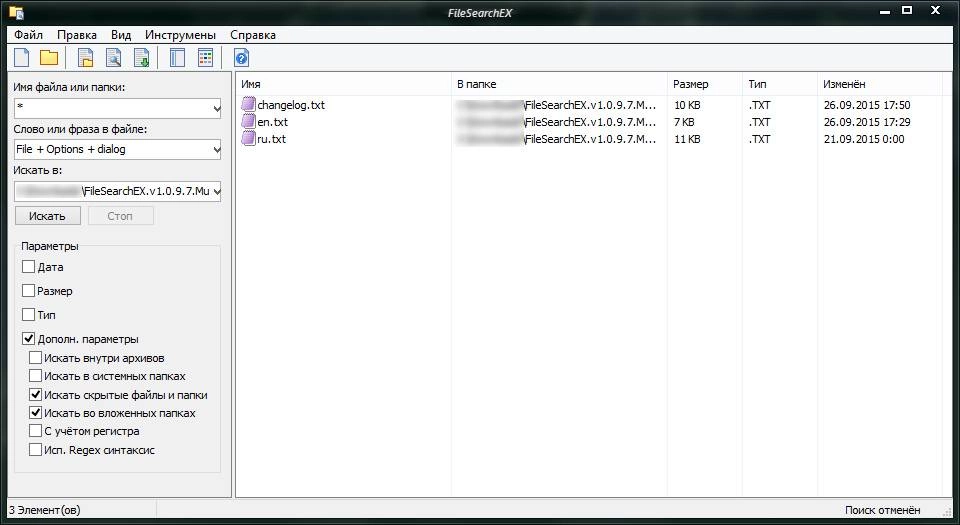960x525 pixels.
Task: Select the en.txt result name
Action: (272, 122)
